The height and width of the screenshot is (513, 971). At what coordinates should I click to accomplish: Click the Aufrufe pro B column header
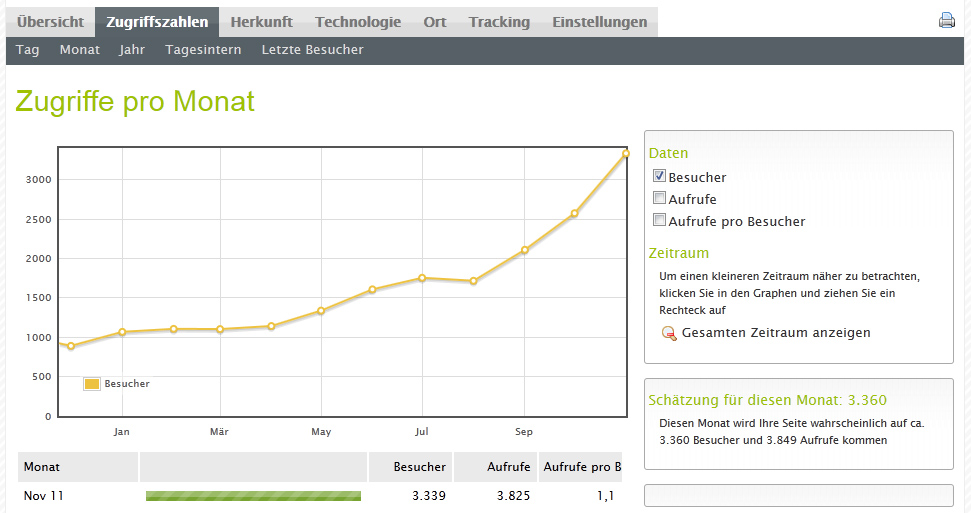pos(580,467)
